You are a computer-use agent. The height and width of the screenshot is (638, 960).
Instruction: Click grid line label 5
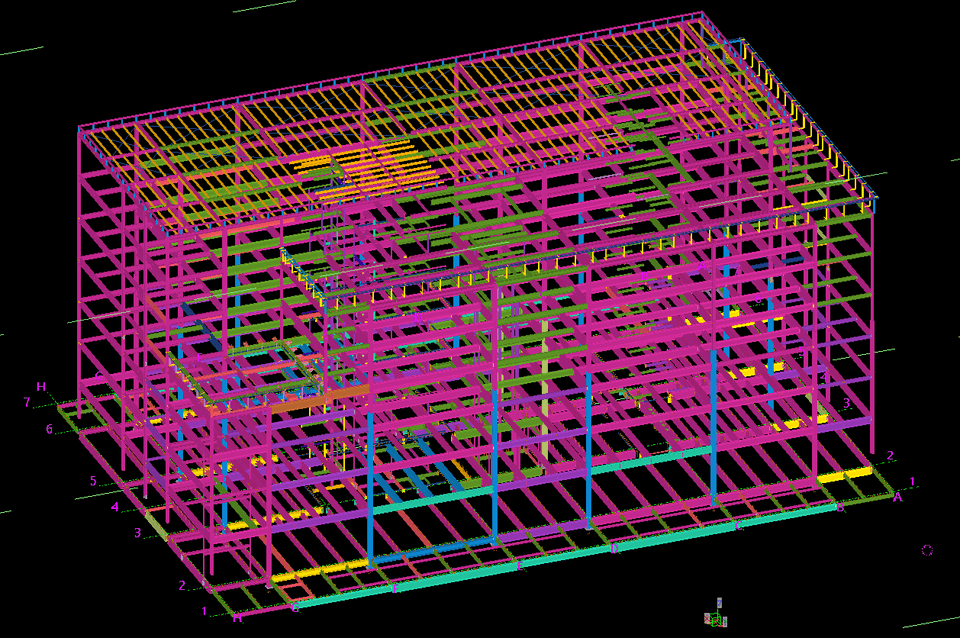pos(93,481)
